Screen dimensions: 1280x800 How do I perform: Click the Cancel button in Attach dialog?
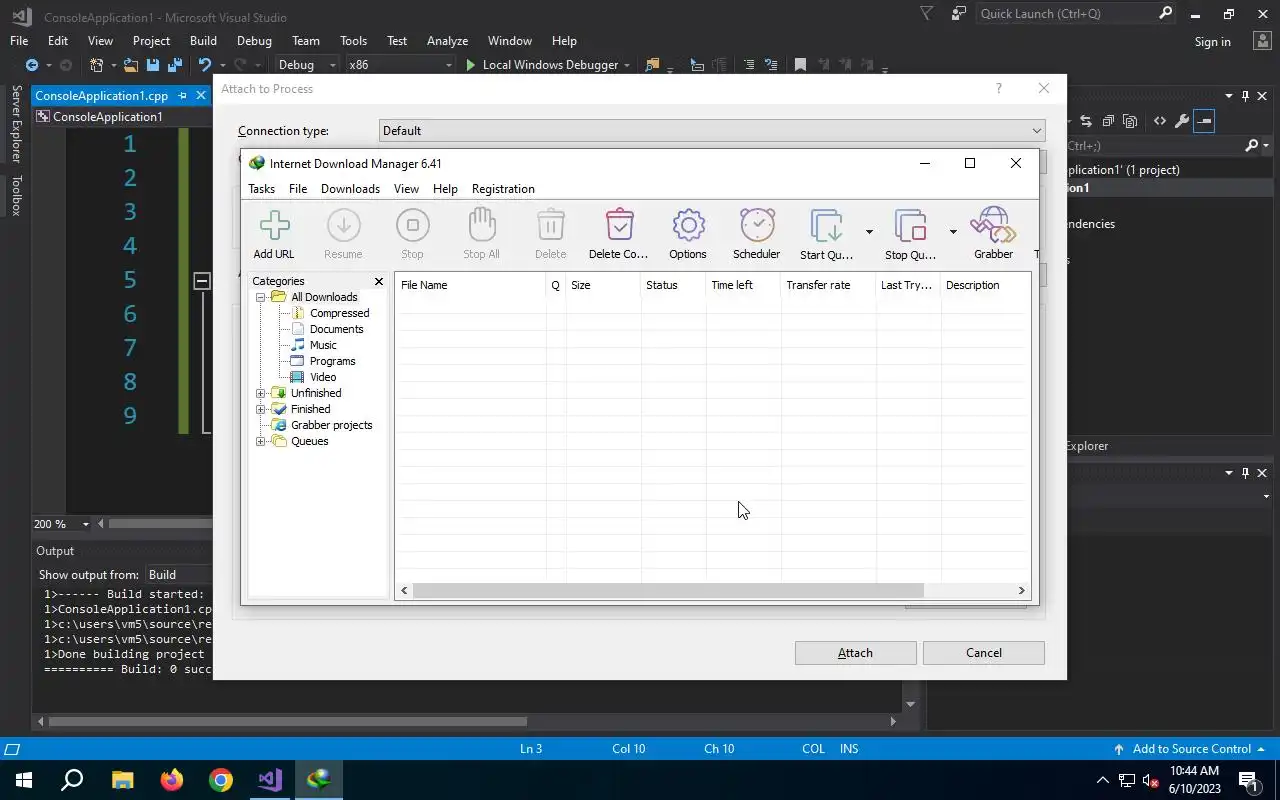pos(983,653)
